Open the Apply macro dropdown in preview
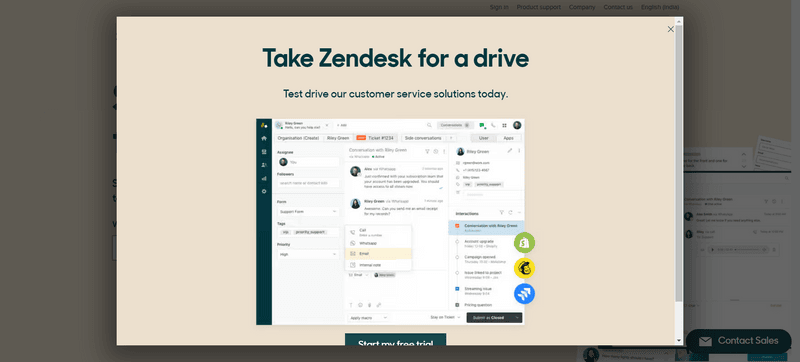This screenshot has width=800, height=362. 368,318
